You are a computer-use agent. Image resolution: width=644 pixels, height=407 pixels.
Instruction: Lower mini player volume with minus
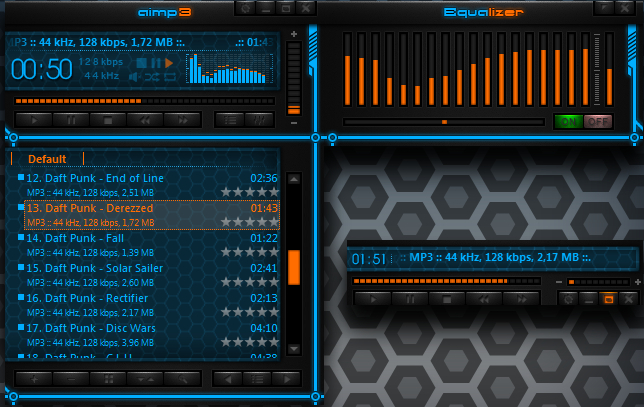pos(559,282)
